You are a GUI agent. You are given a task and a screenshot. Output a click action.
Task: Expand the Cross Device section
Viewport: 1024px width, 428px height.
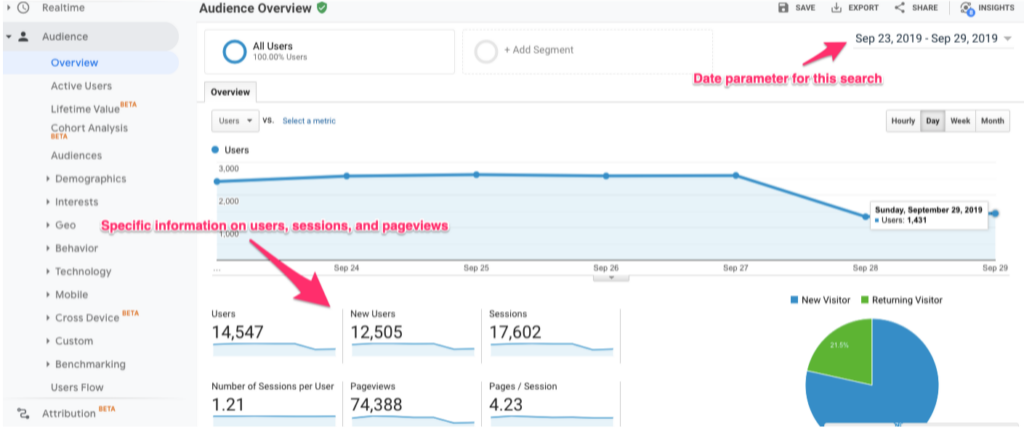tap(48, 318)
